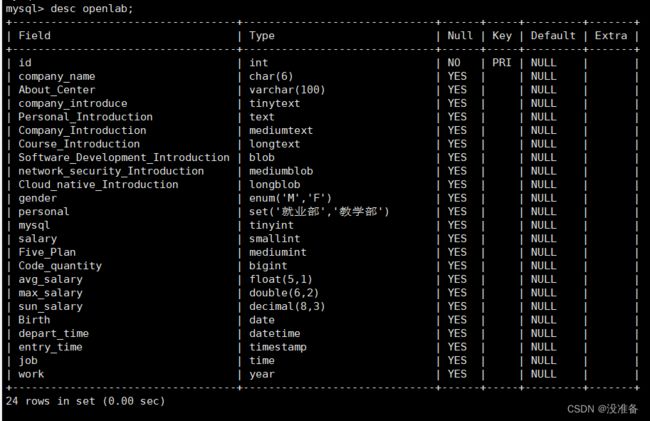Select the year type for work field
The width and height of the screenshot is (650, 421).
pos(262,374)
